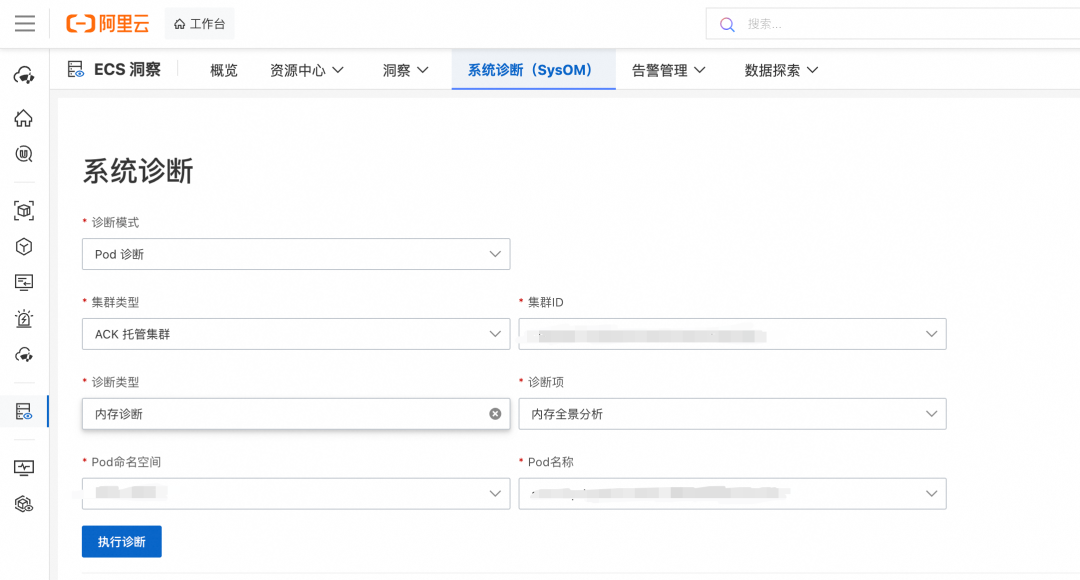This screenshot has width=1080, height=580.
Task: Open the 集群类型 ACK 托管集群 dropdown
Action: pyautogui.click(x=296, y=334)
